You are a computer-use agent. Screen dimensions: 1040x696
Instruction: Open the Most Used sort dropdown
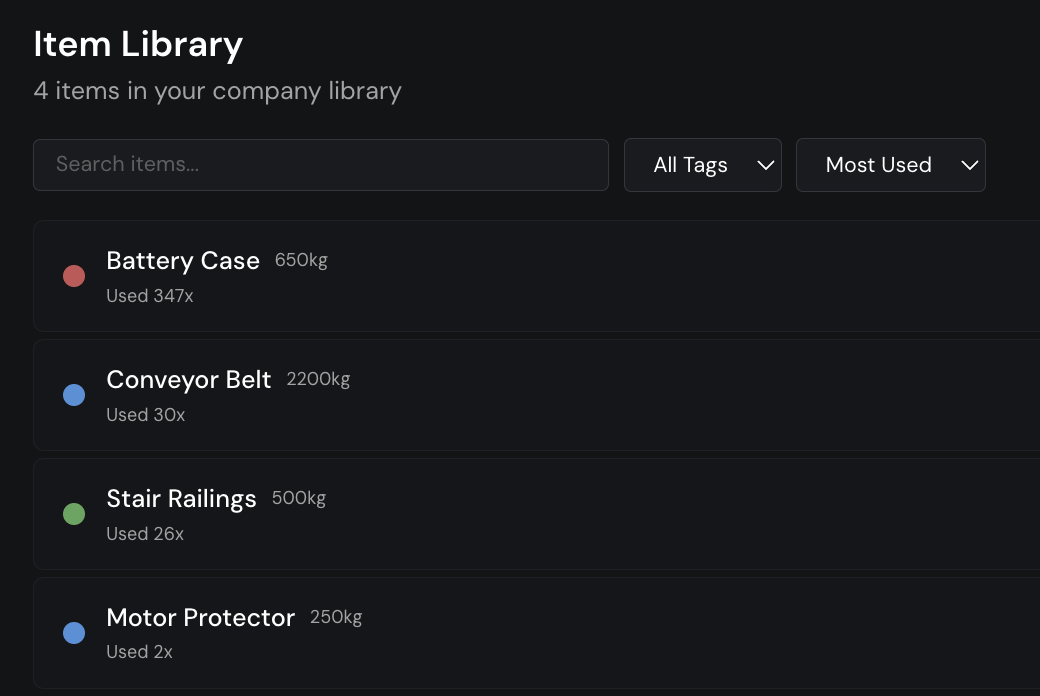[890, 165]
